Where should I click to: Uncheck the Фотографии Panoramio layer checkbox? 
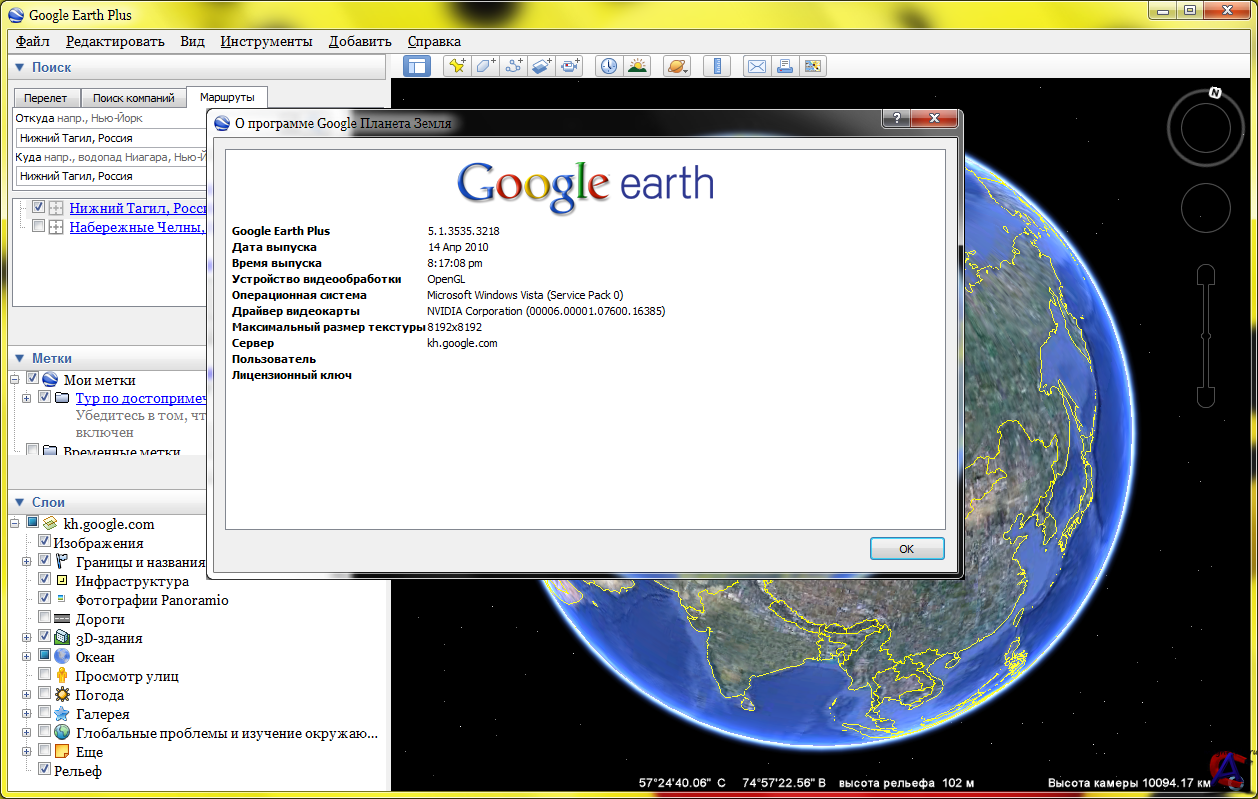point(44,600)
